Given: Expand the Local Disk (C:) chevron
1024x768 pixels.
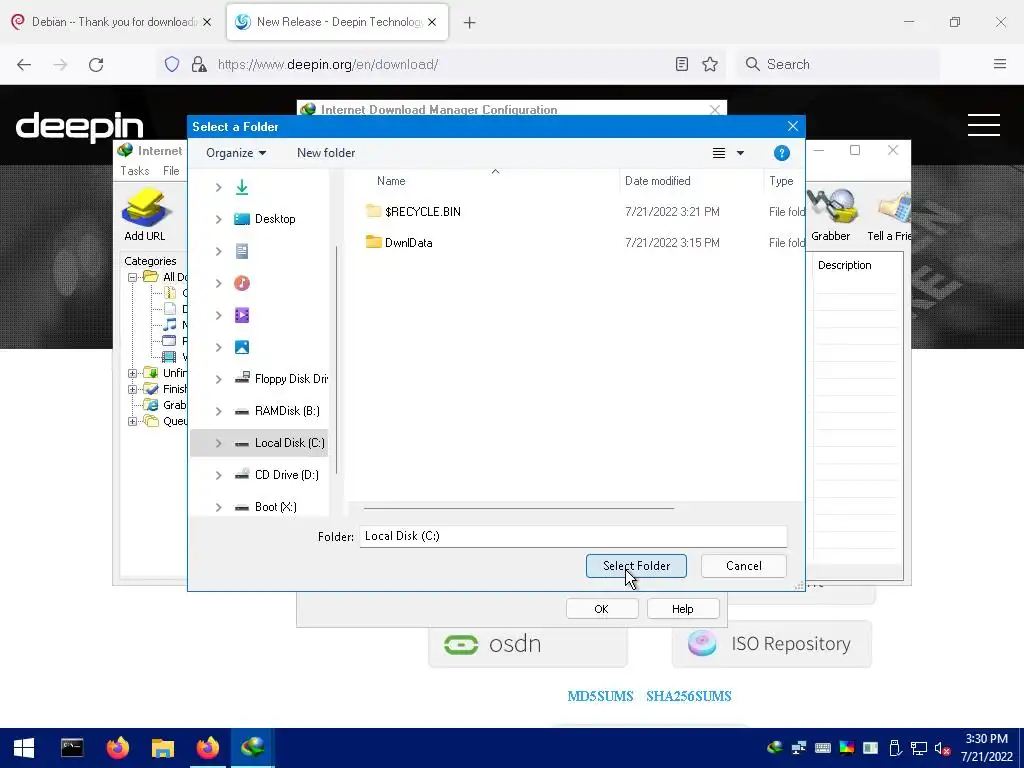Looking at the screenshot, I should click(219, 443).
